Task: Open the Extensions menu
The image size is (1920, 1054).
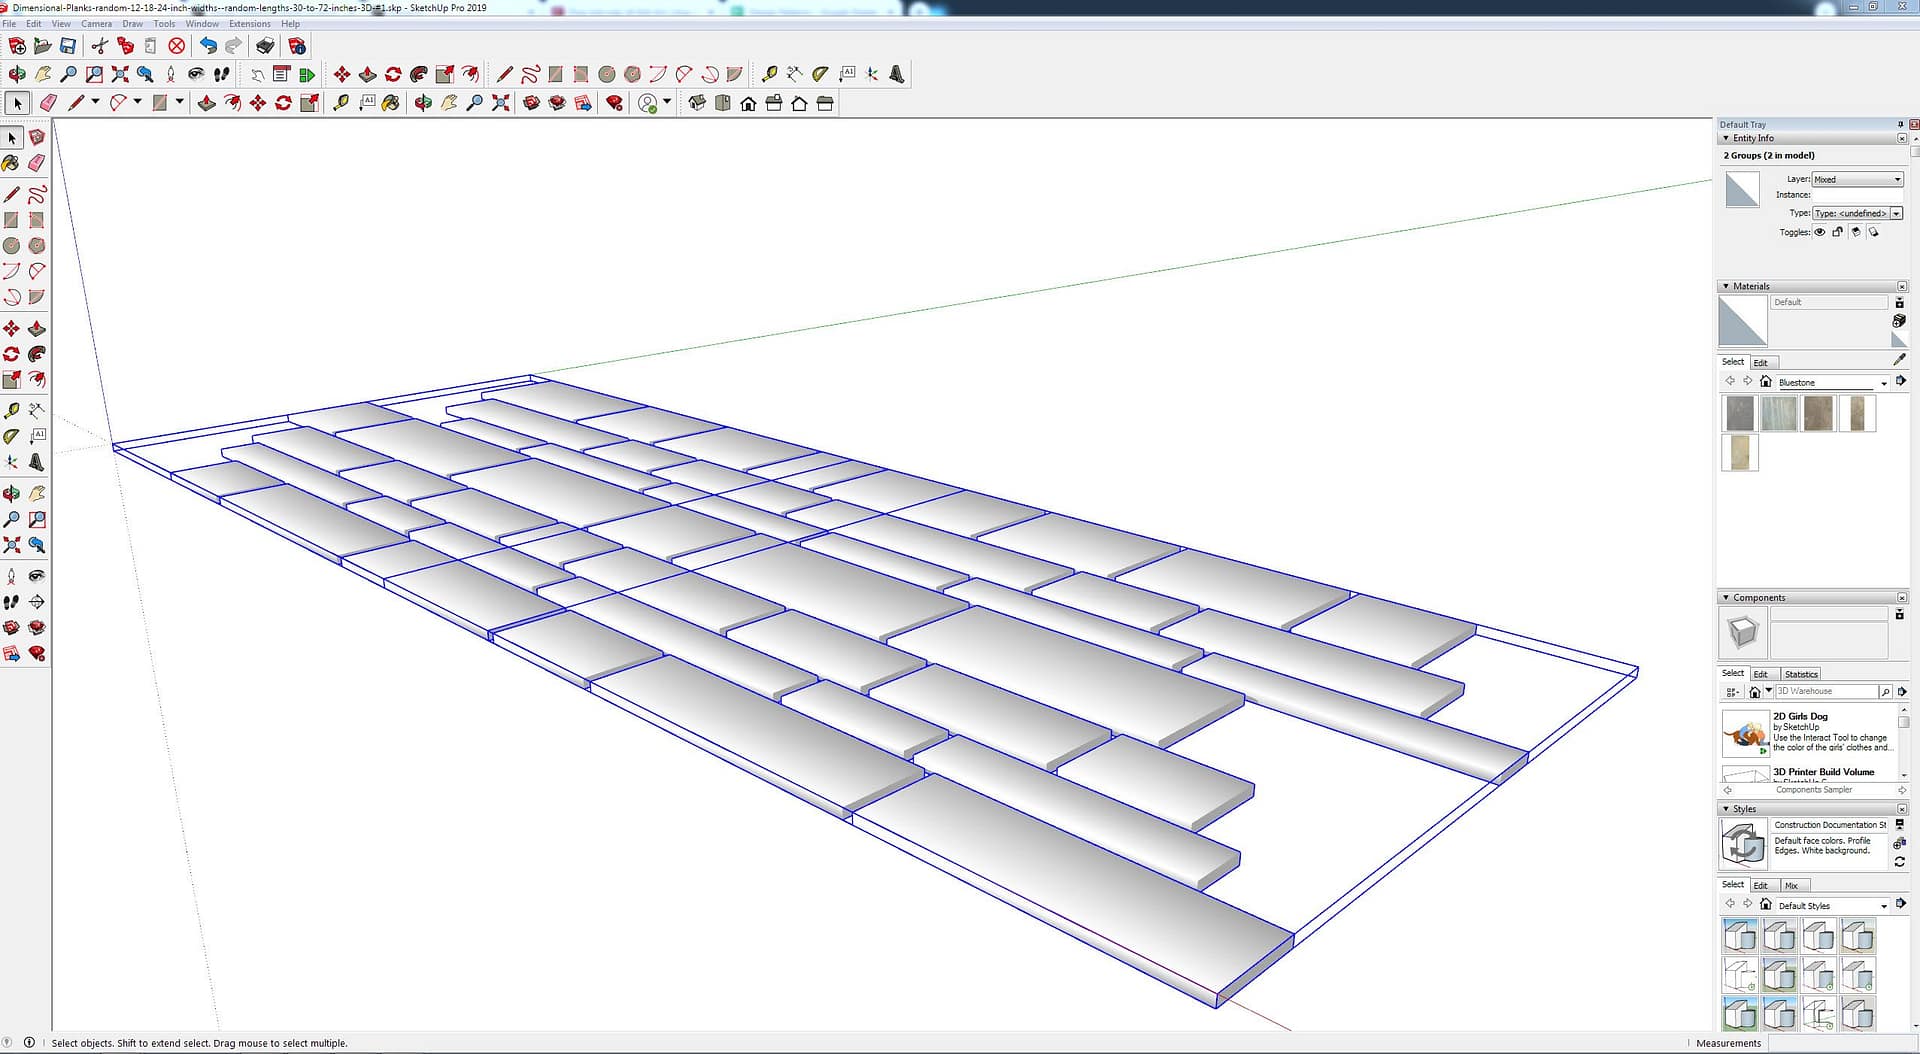Action: click(x=249, y=24)
